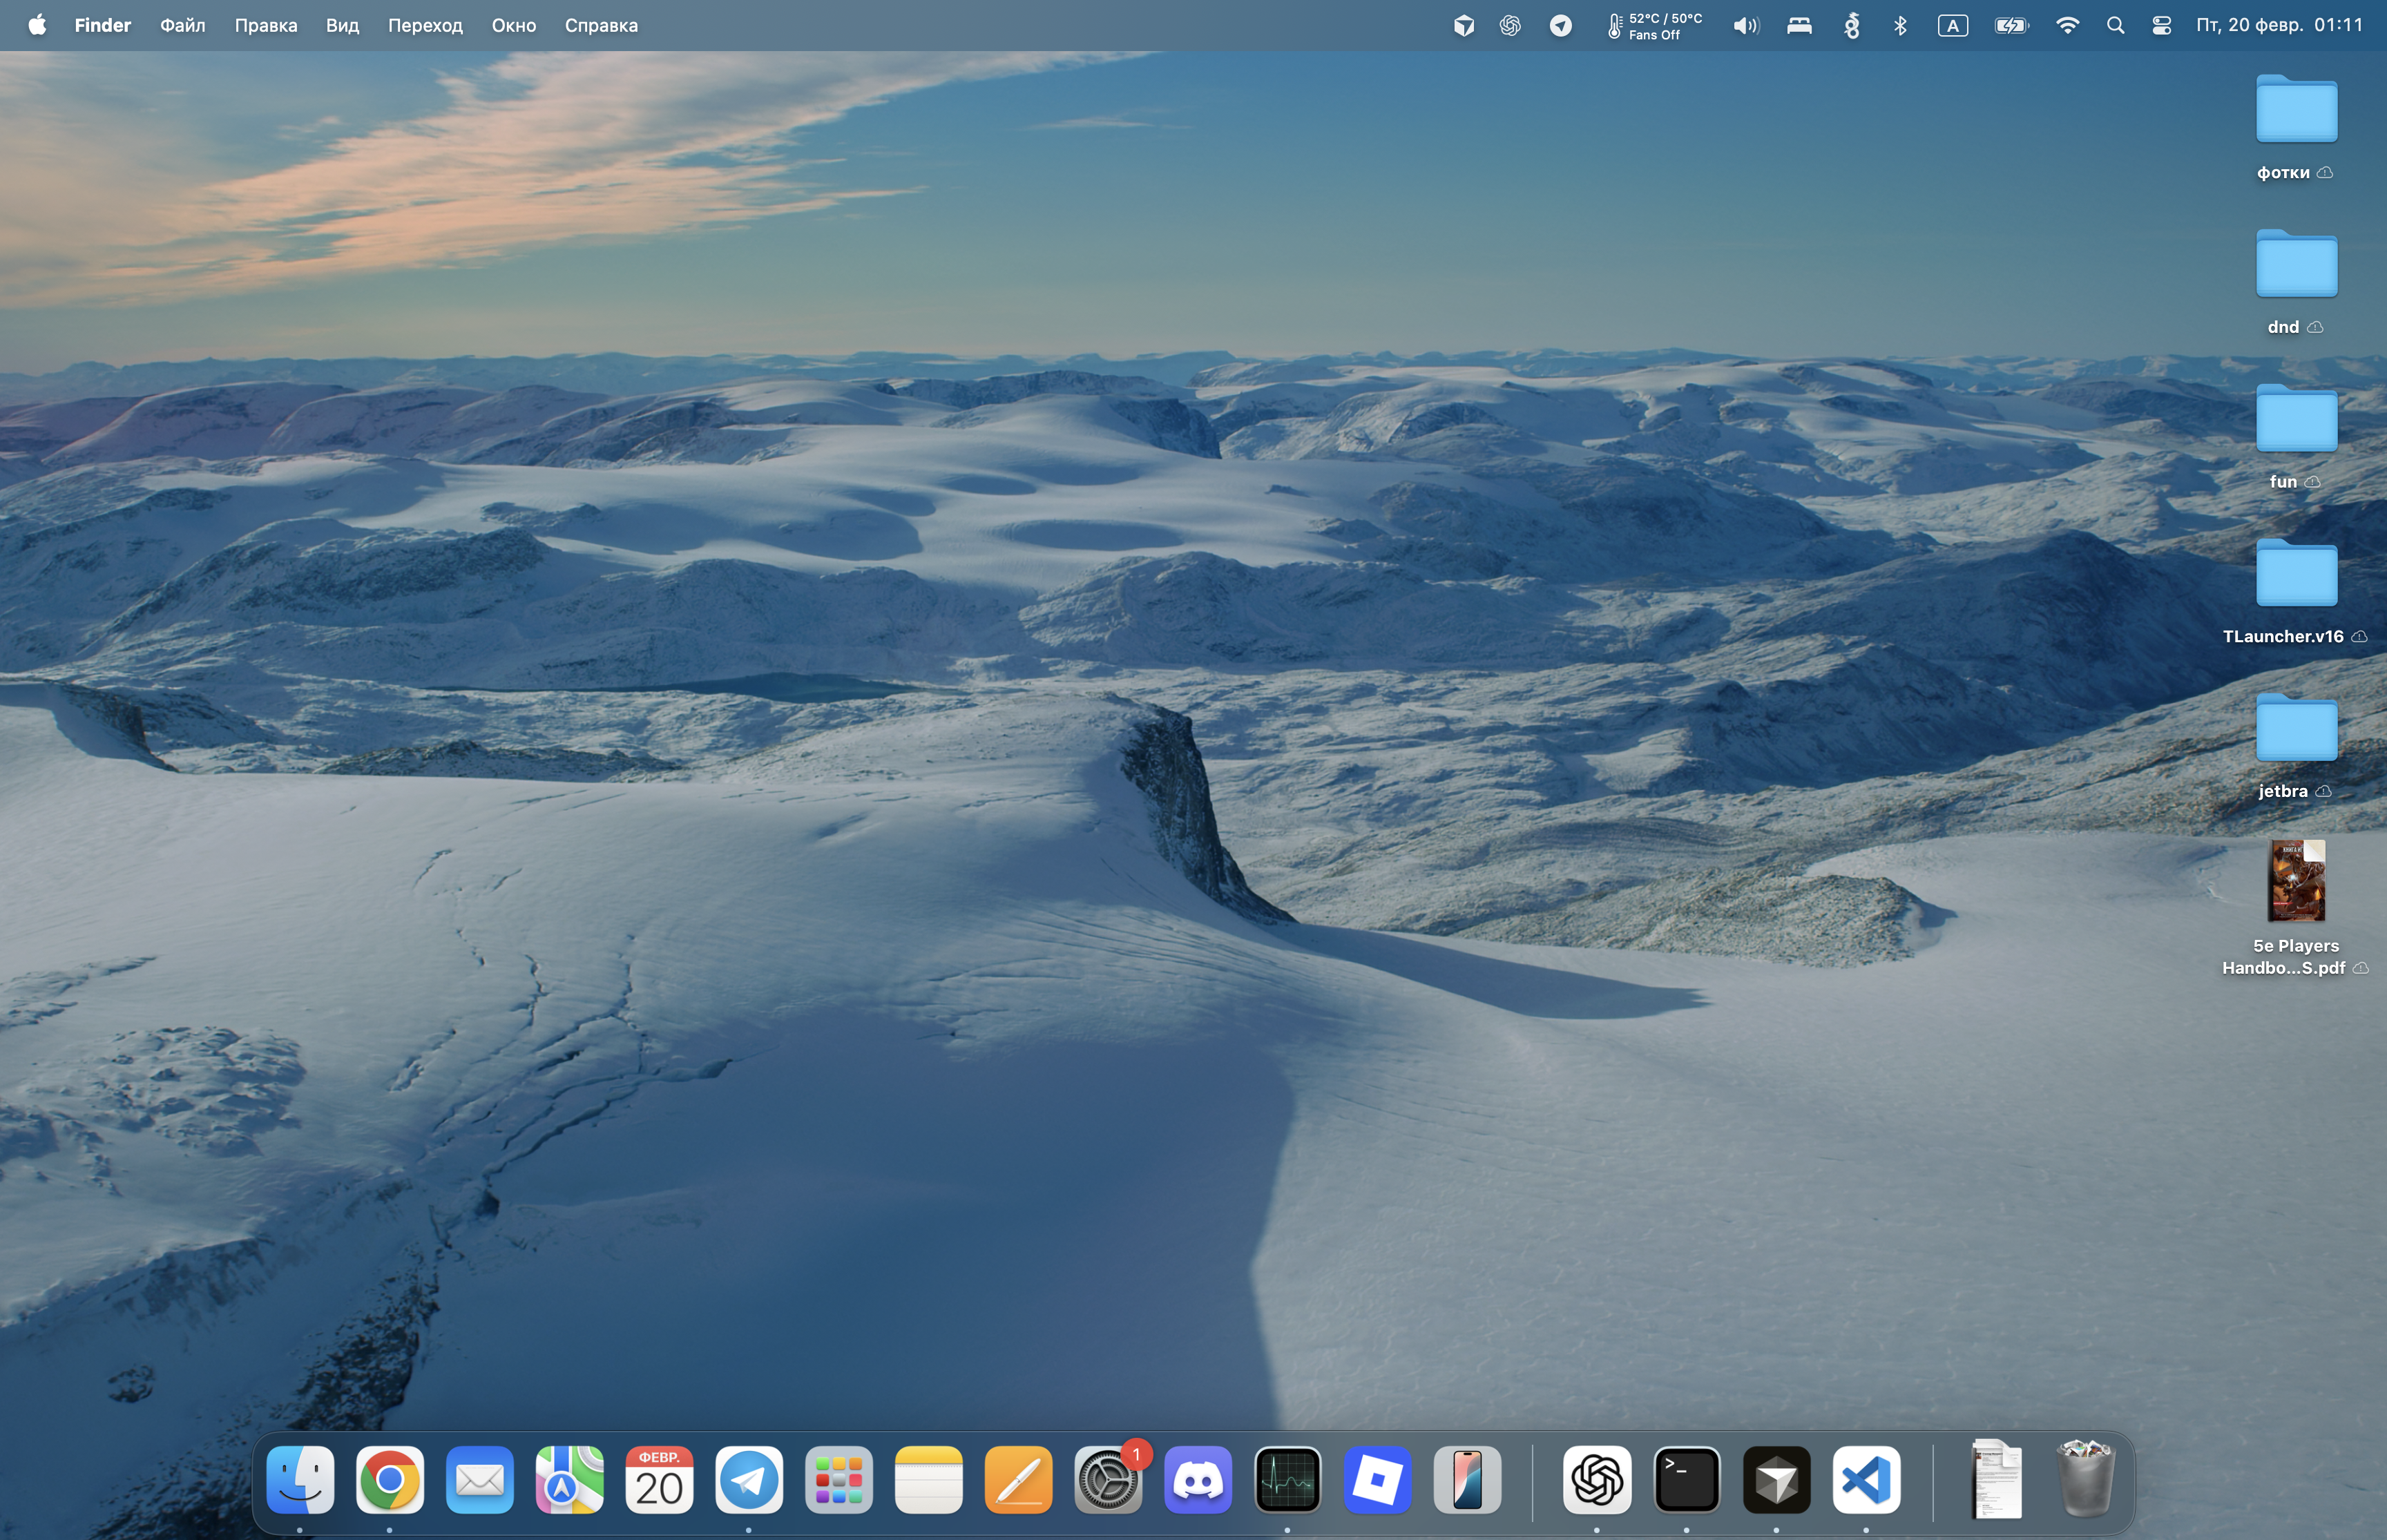Open the Переход menu
Viewport: 2387px width, 1540px height.
point(425,26)
